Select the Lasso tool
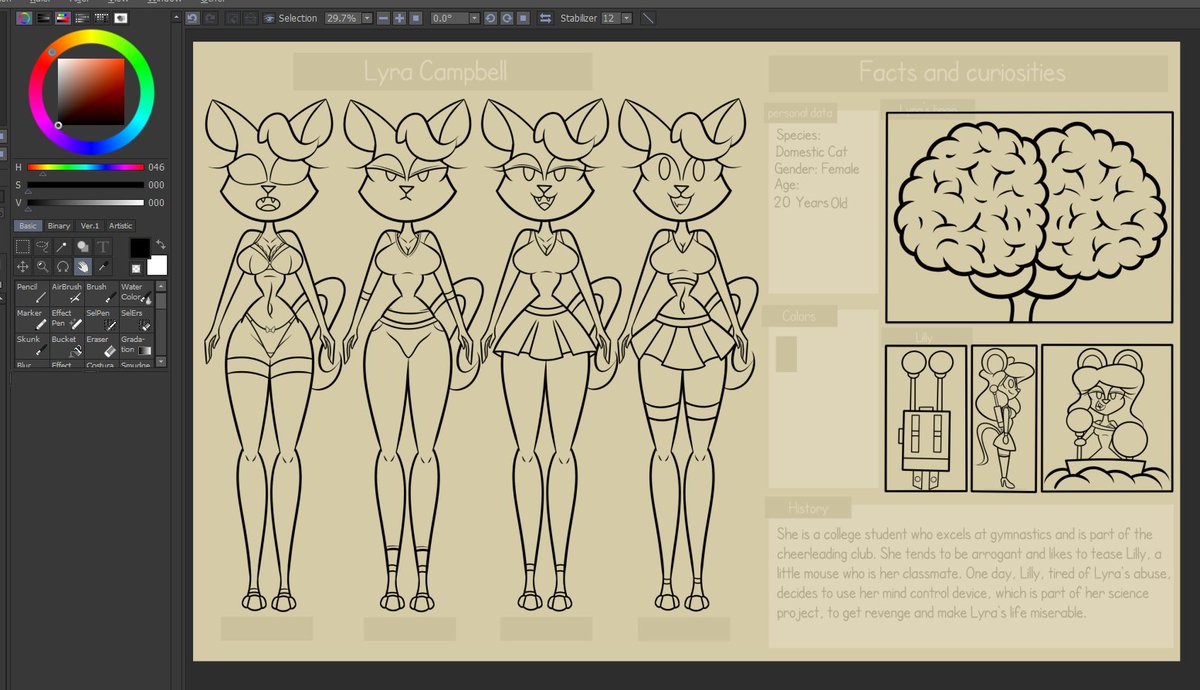Viewport: 1200px width, 690px height. [42, 247]
